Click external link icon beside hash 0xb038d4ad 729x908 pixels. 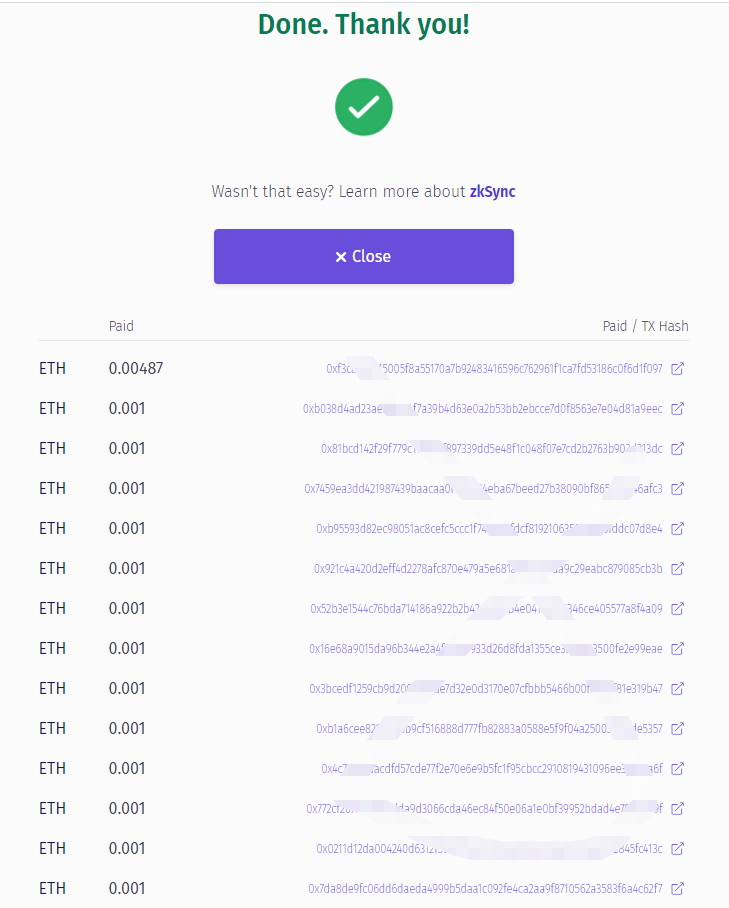677,409
